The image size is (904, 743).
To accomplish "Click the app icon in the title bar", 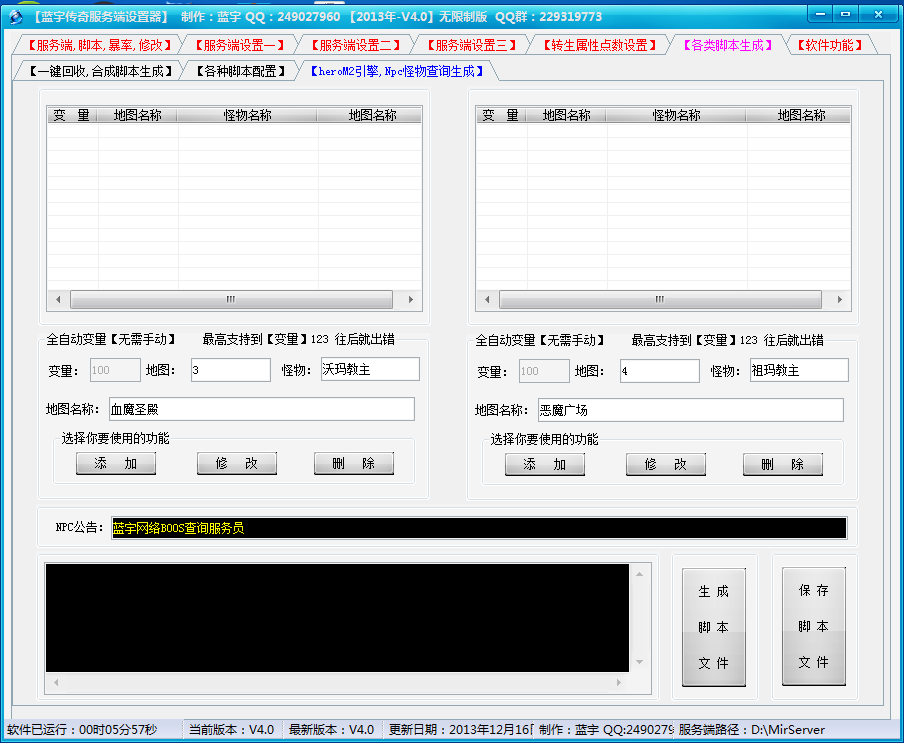I will (x=16, y=17).
